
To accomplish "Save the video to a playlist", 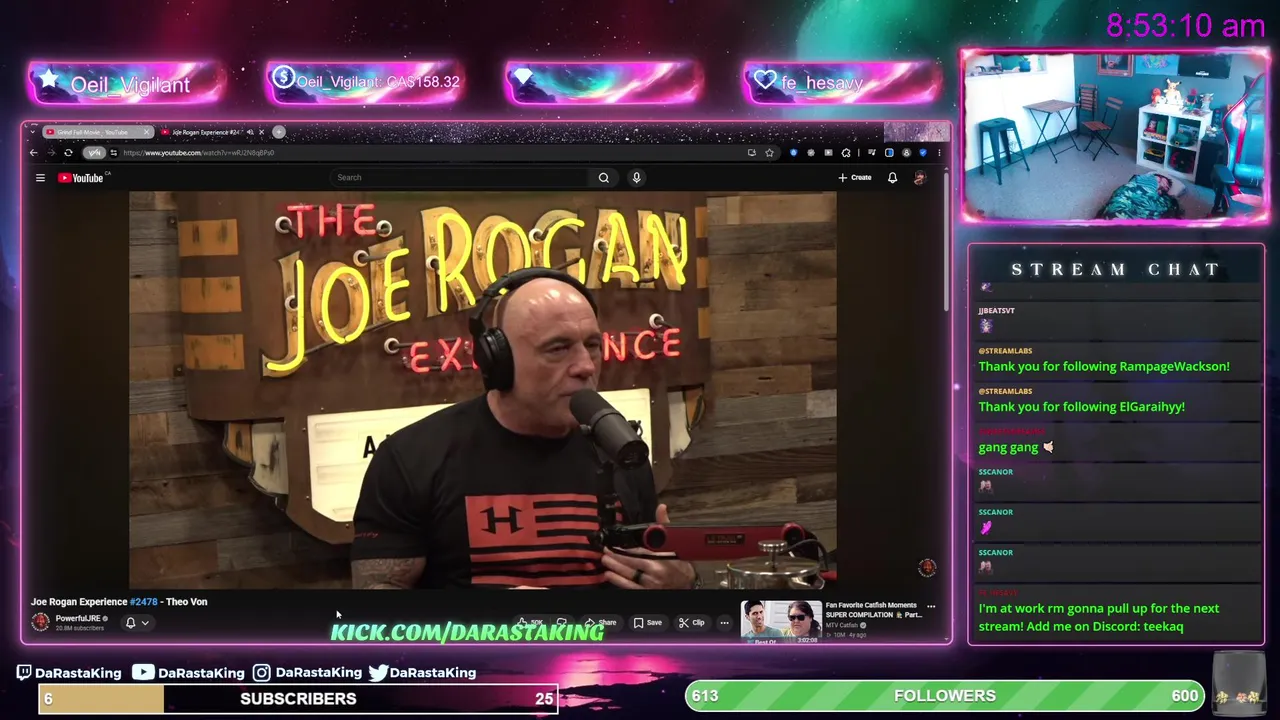I will coord(647,622).
